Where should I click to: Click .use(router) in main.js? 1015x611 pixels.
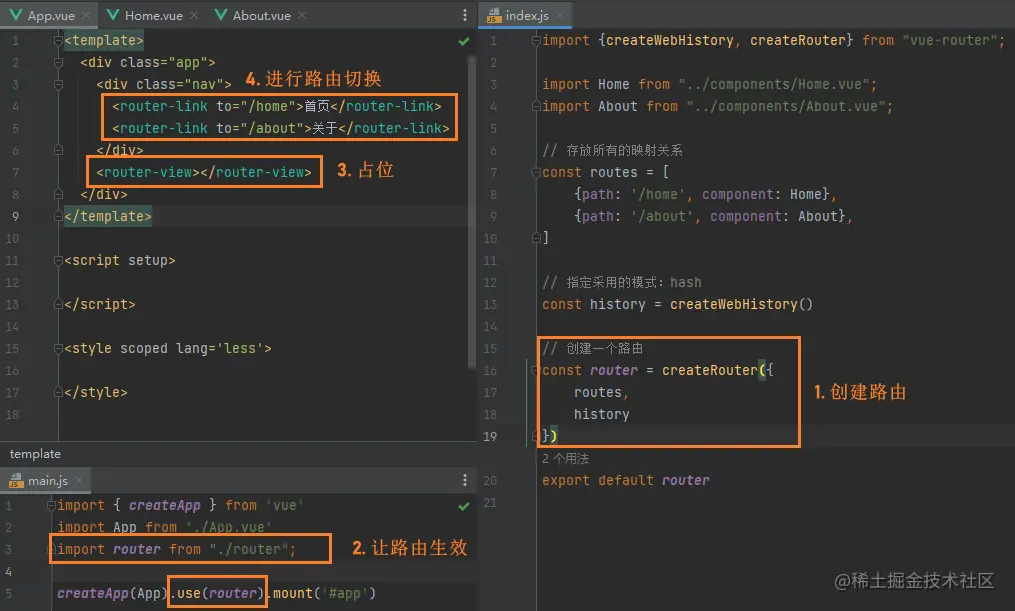pyautogui.click(x=218, y=593)
